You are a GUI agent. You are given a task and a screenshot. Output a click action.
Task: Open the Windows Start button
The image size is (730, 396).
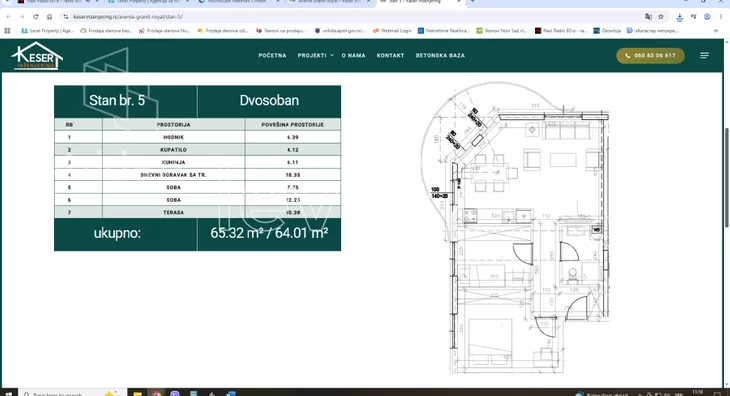pos(8,393)
